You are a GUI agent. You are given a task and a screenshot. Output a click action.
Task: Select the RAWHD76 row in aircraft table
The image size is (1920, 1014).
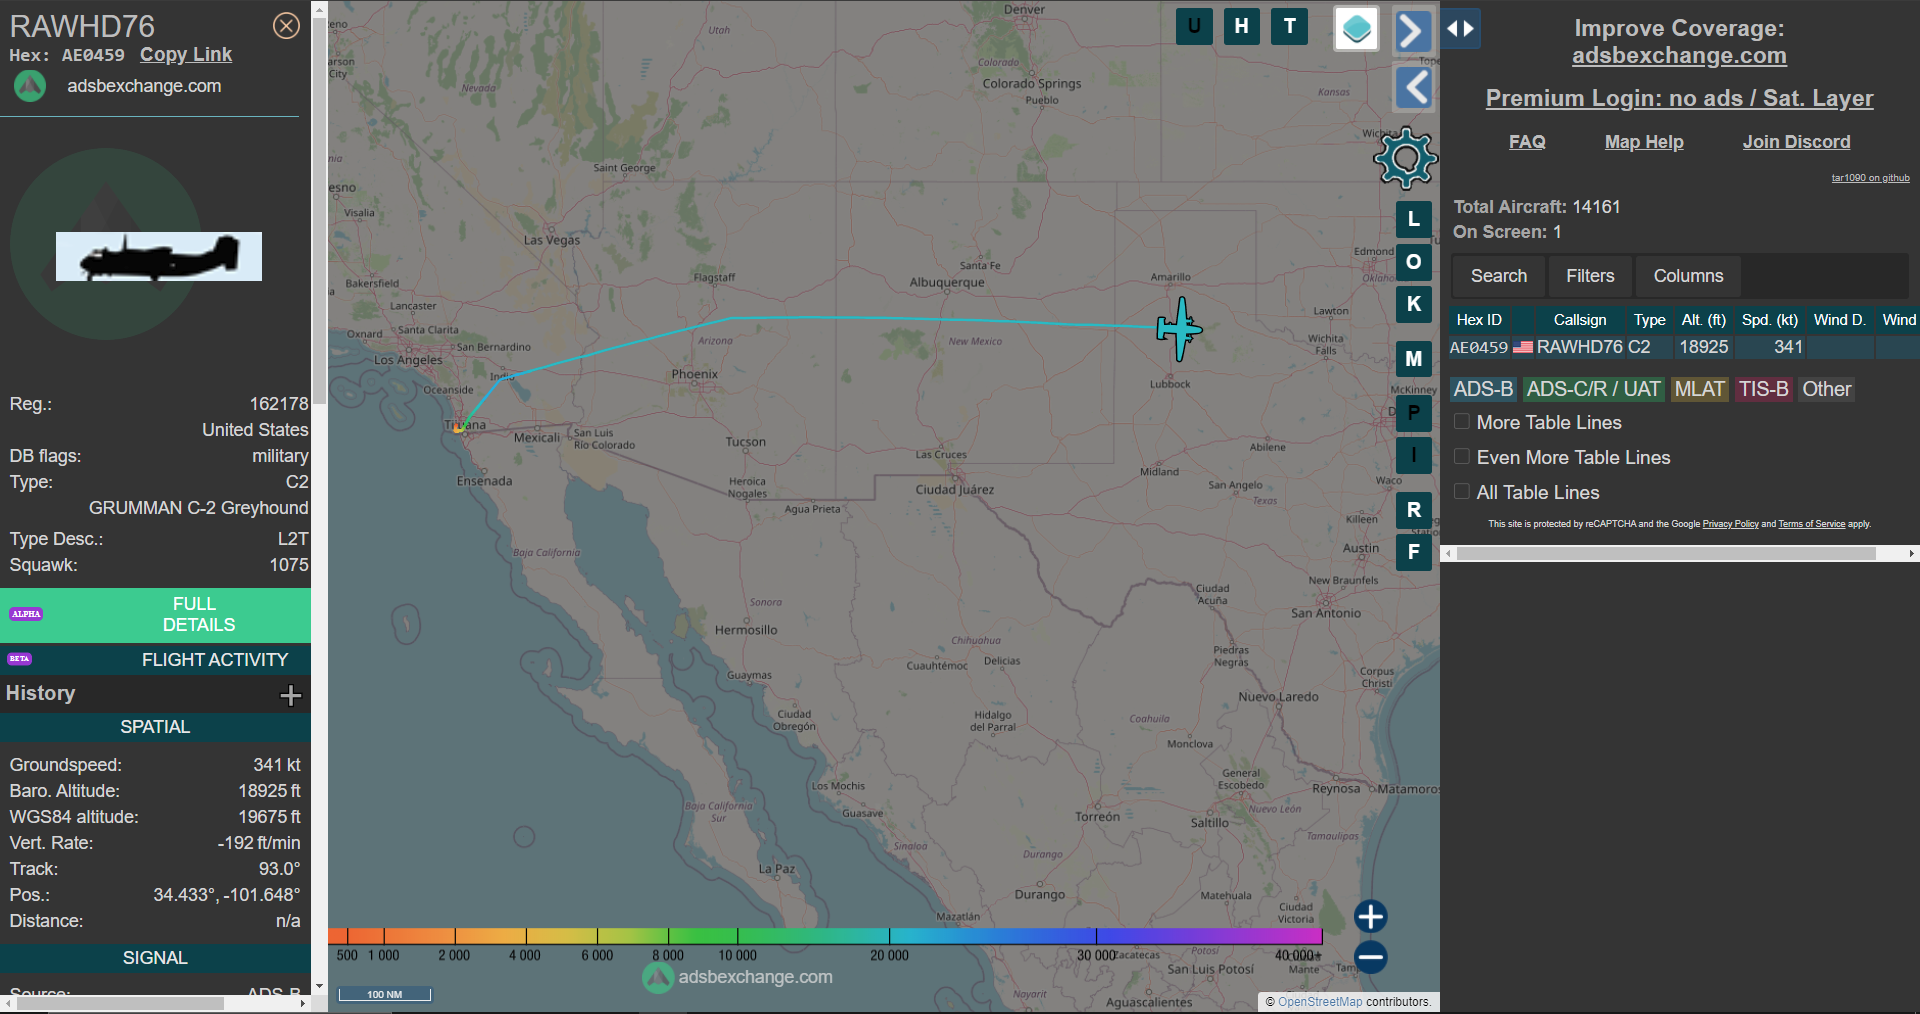pos(1684,347)
